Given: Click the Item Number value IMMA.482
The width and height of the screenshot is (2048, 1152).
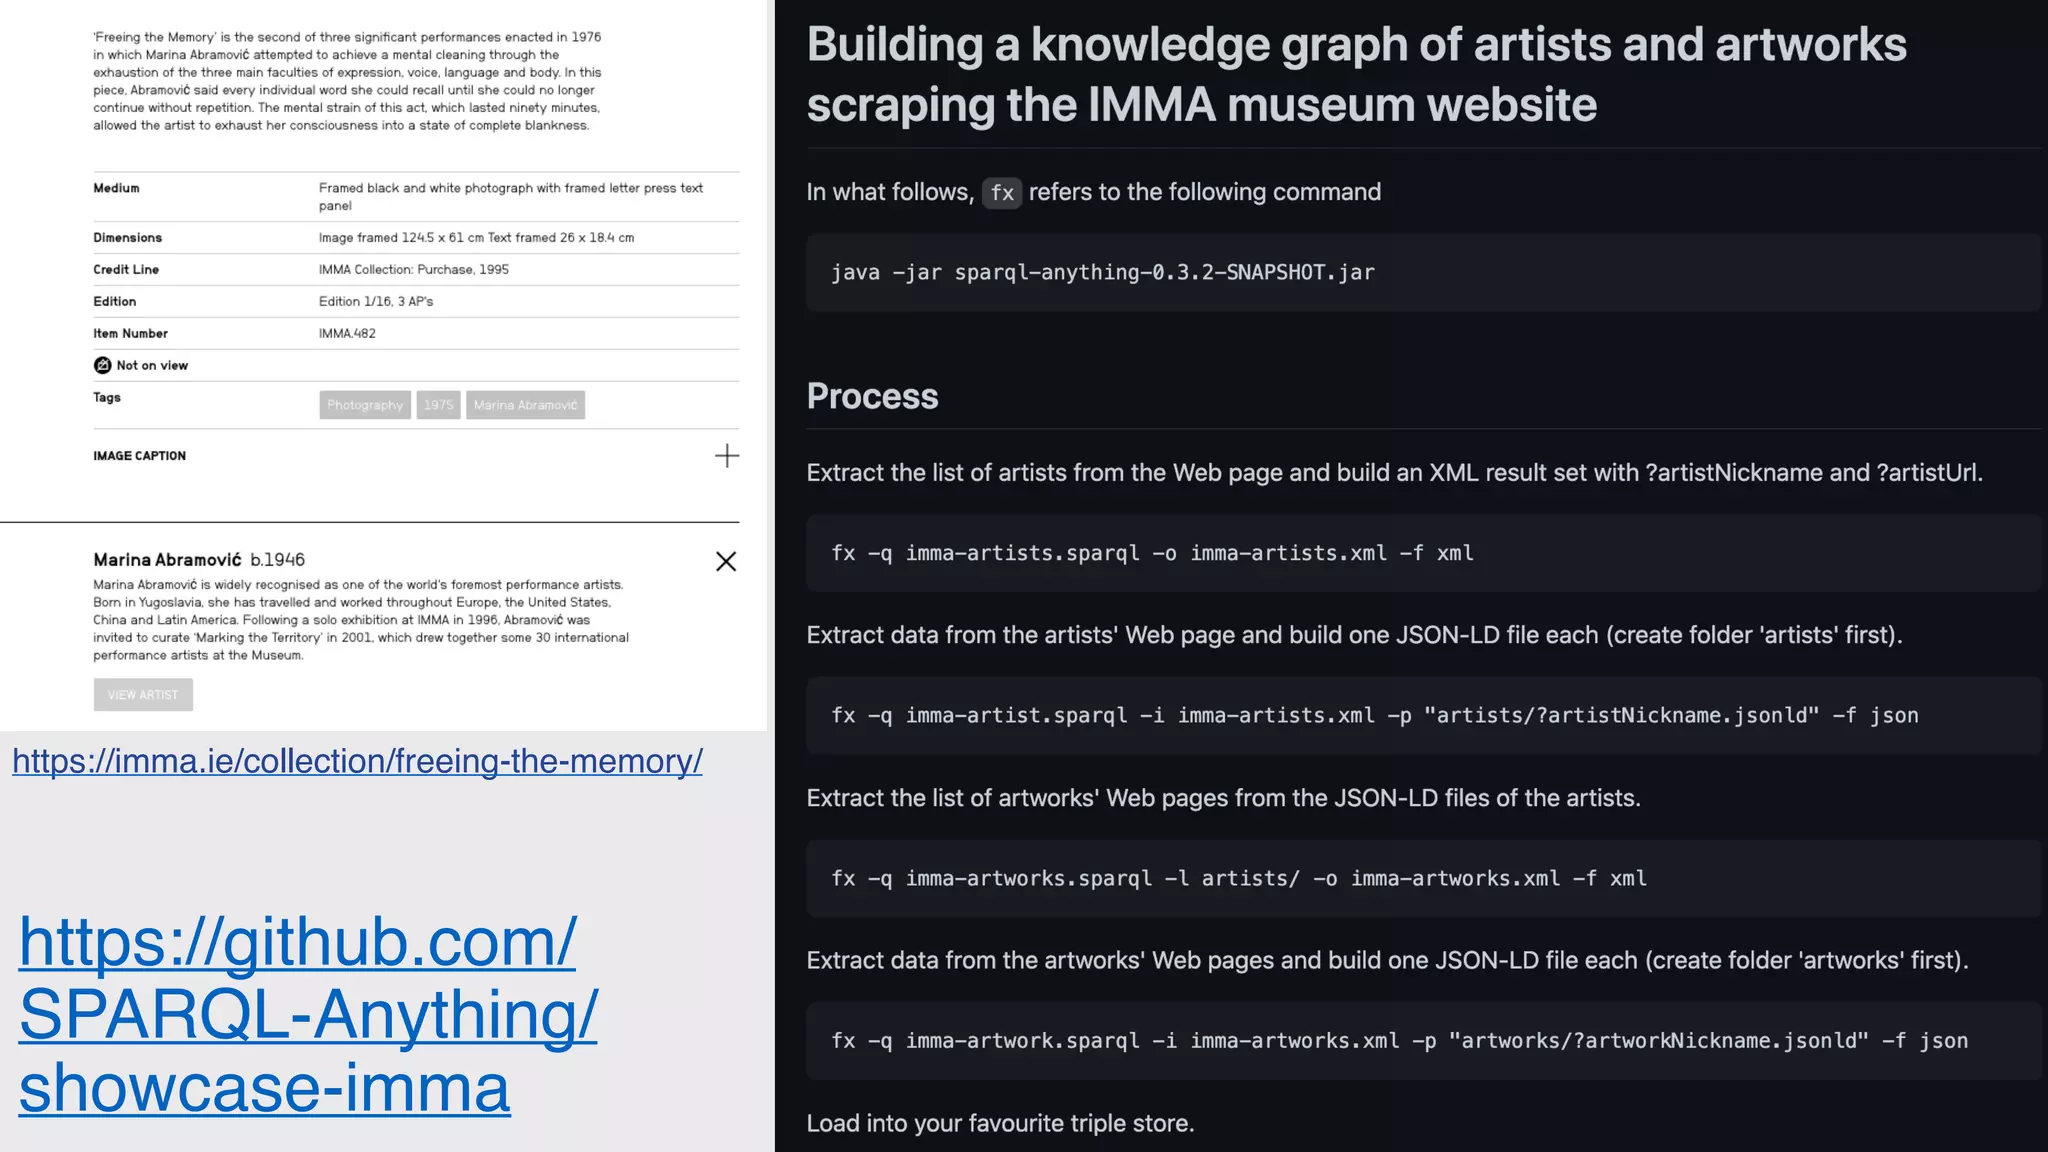Looking at the screenshot, I should coord(347,334).
